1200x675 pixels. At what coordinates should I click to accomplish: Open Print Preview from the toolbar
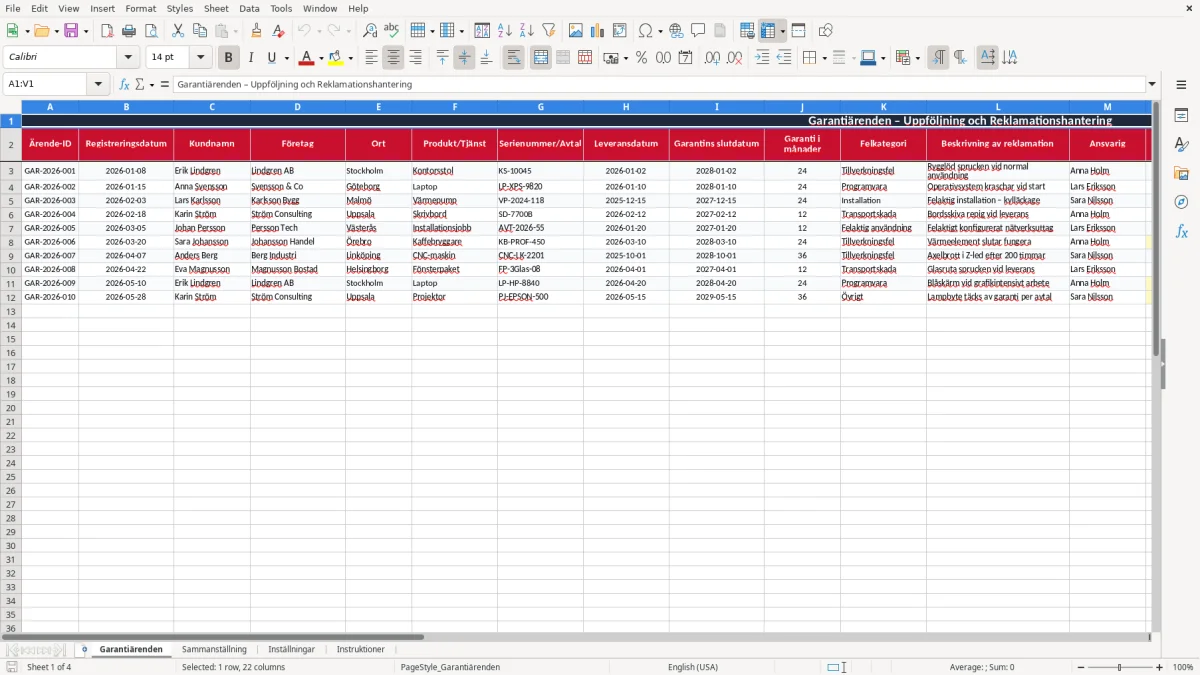pos(151,31)
